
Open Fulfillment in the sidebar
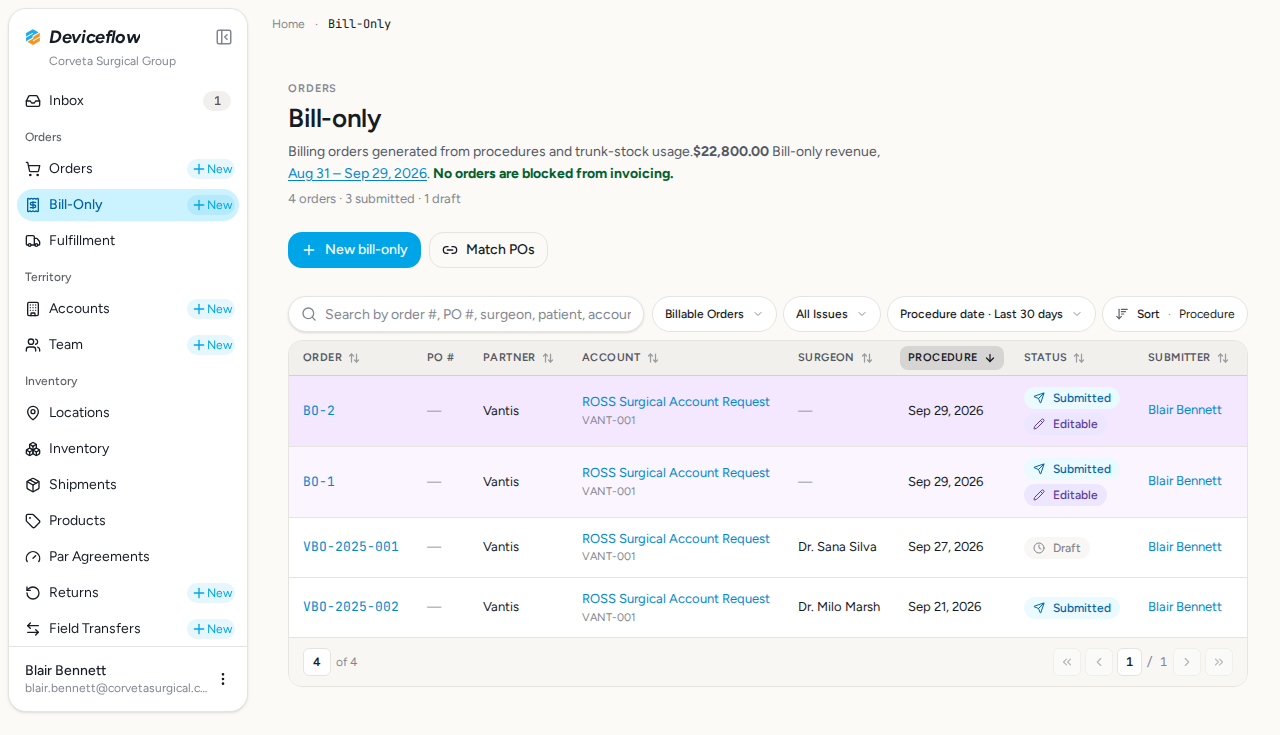pyautogui.click(x=128, y=241)
